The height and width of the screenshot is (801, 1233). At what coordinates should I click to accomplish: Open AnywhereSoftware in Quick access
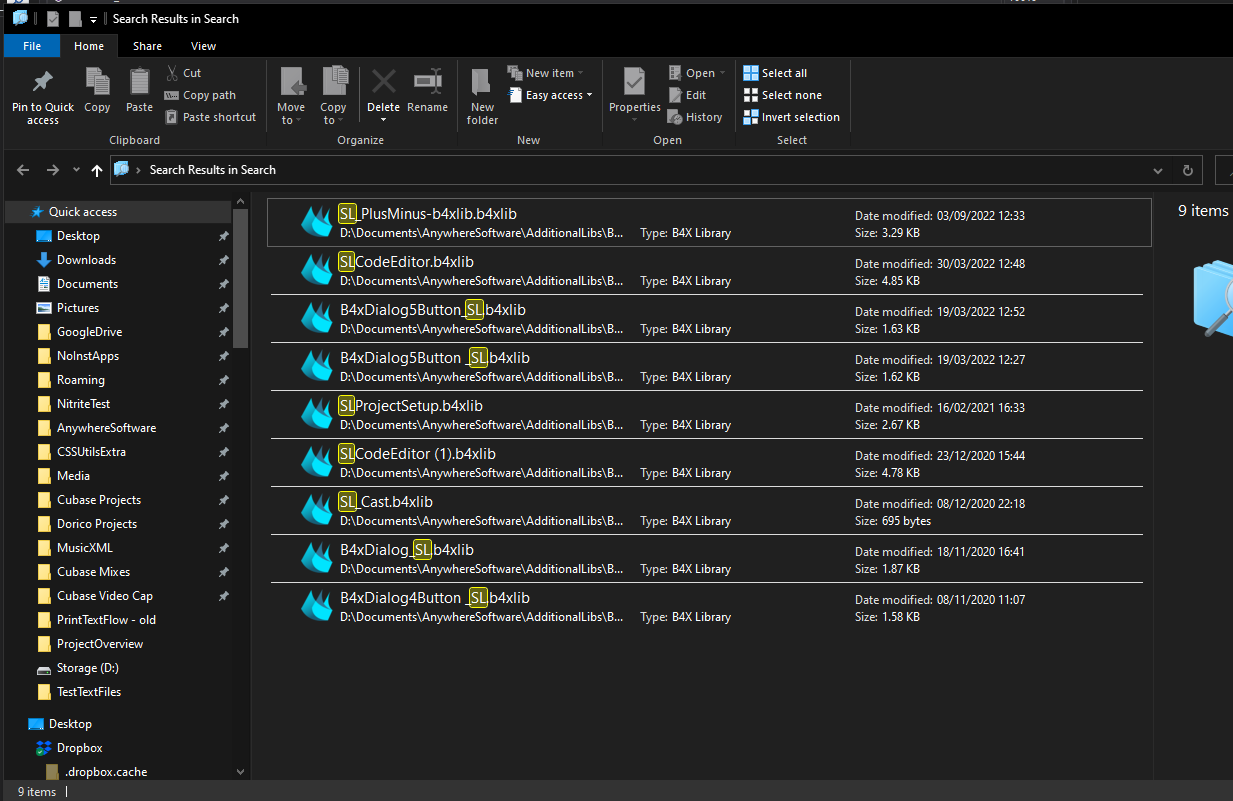coord(106,428)
